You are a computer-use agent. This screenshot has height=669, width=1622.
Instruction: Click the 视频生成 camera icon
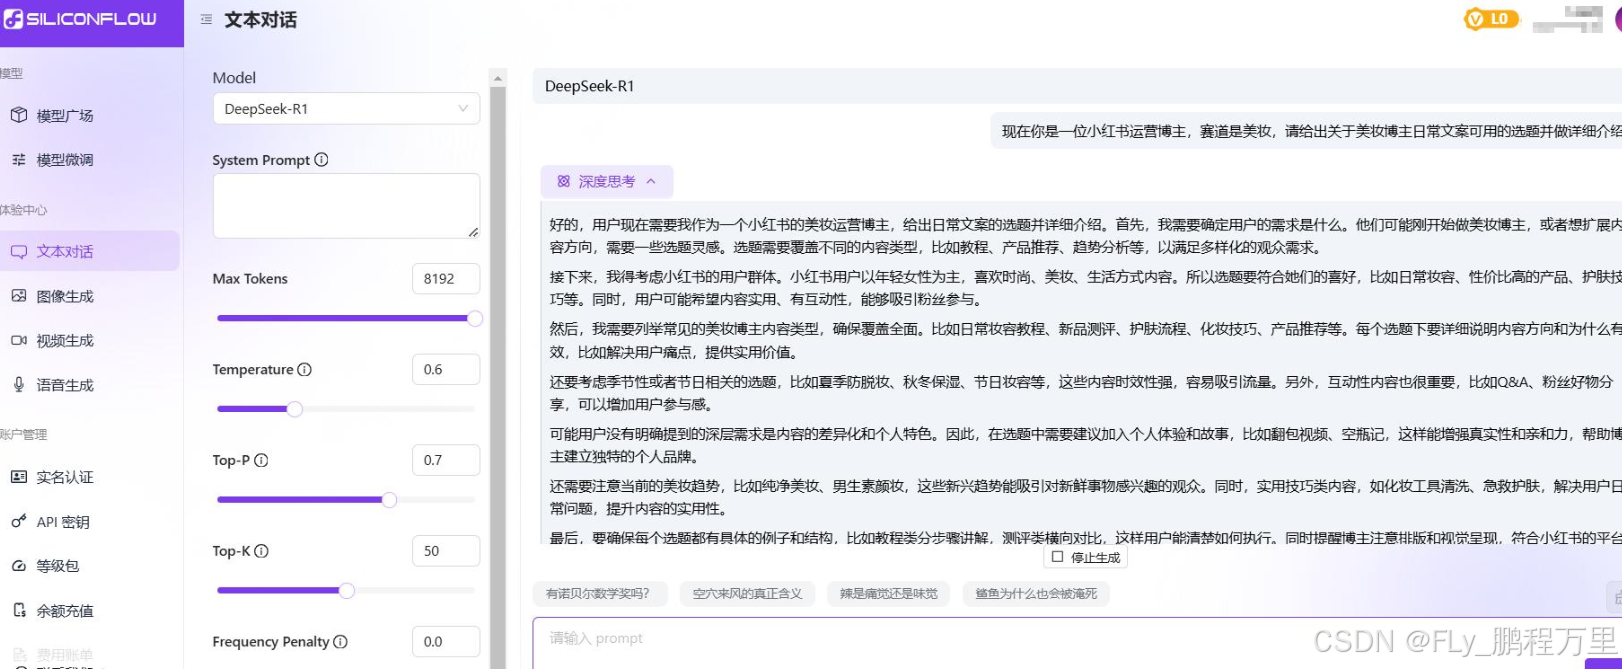coord(19,340)
